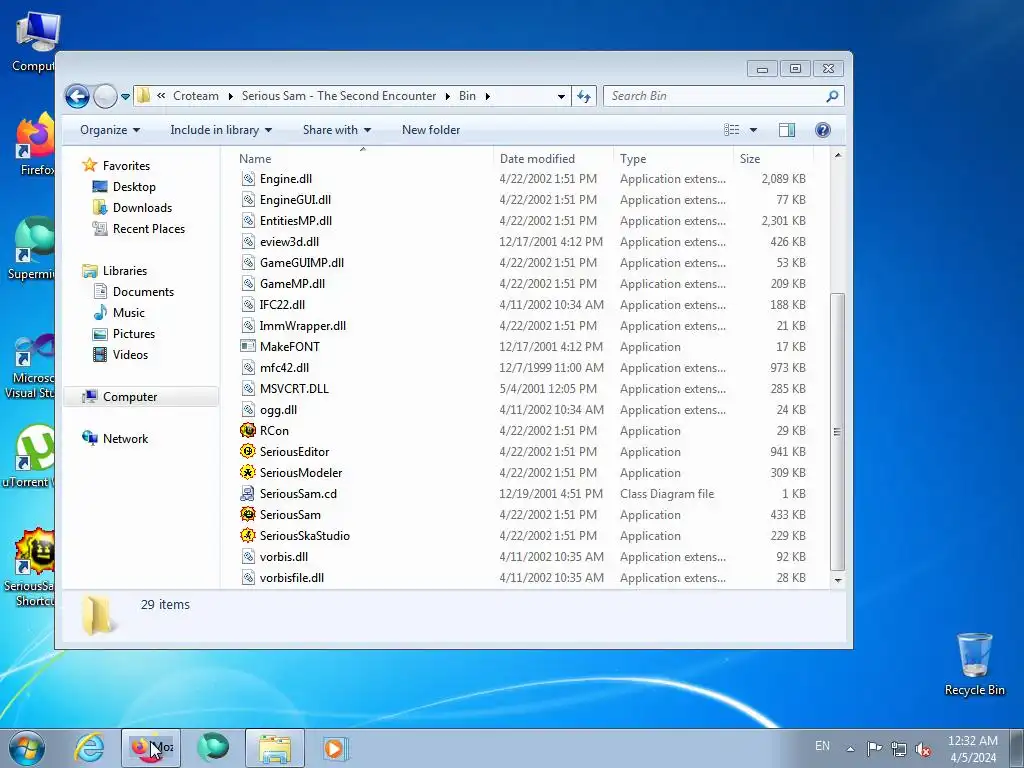Click the refresh button beside address bar
1024x768 pixels.
pyautogui.click(x=584, y=97)
